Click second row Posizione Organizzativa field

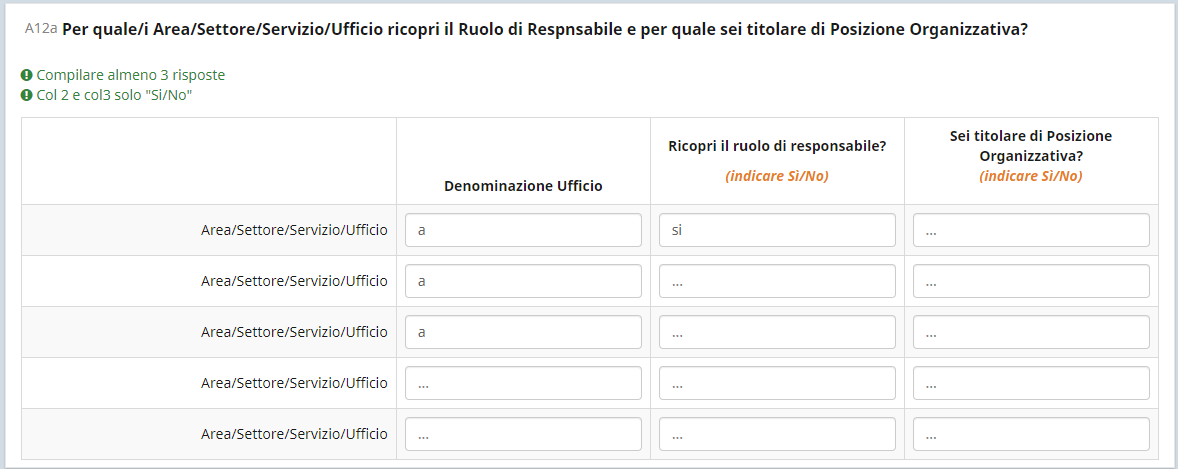click(x=1031, y=281)
